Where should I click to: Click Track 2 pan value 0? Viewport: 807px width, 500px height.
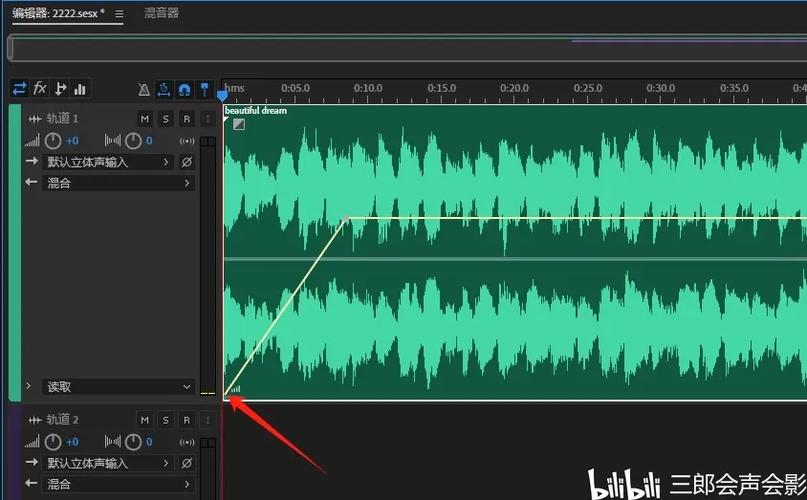click(149, 442)
